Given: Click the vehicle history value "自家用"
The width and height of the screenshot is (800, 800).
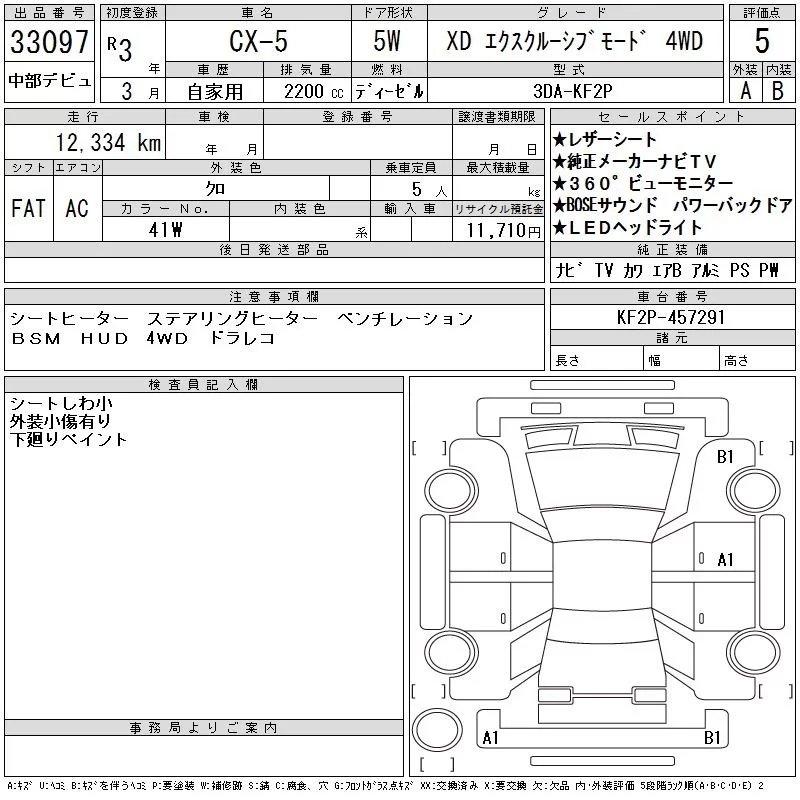Looking at the screenshot, I should click(215, 92).
